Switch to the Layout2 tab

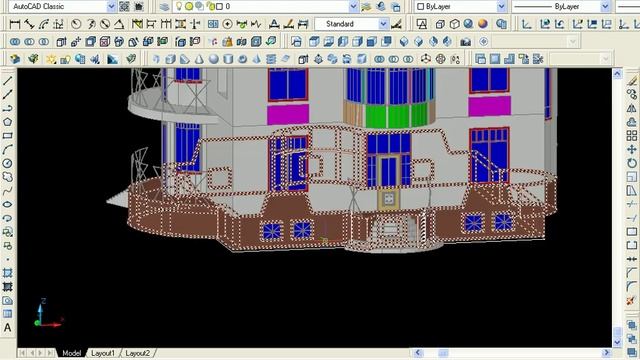coord(138,353)
